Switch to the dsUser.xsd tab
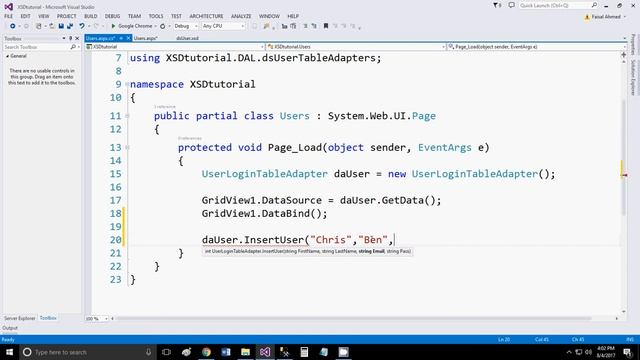The width and height of the screenshot is (640, 360). point(187,38)
